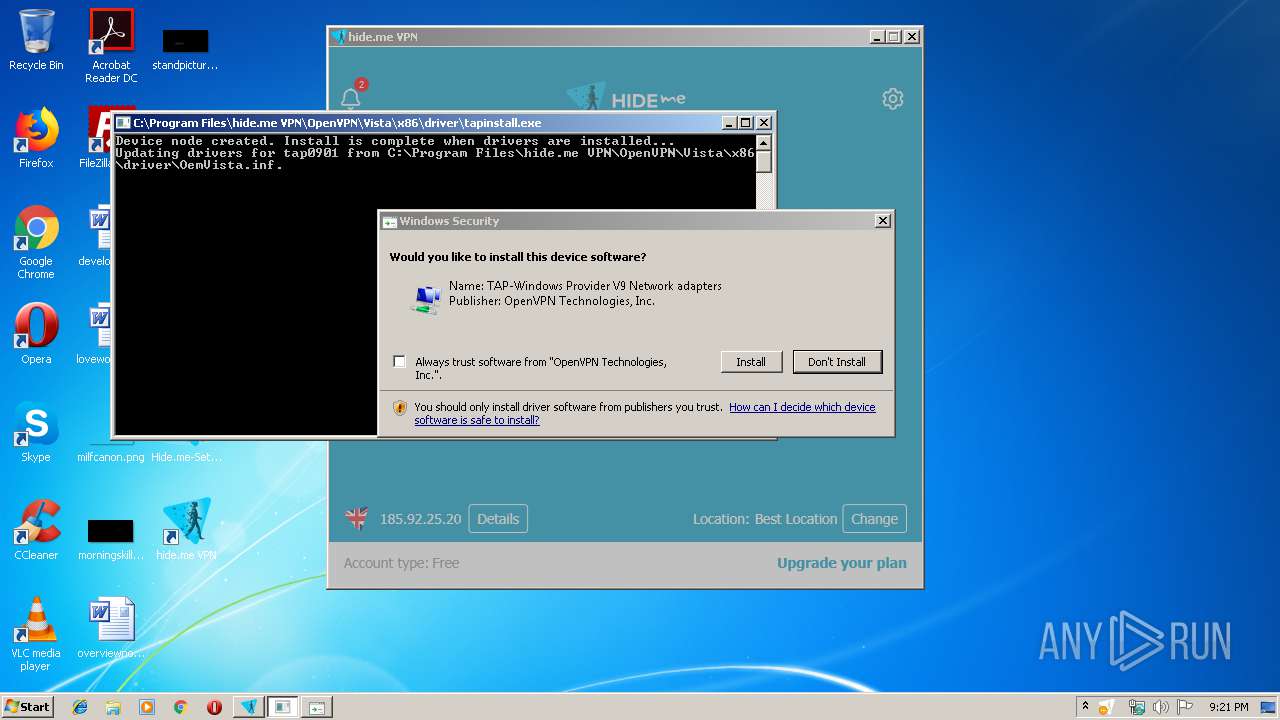
Task: Click Opera icon in the taskbar
Action: [214, 707]
